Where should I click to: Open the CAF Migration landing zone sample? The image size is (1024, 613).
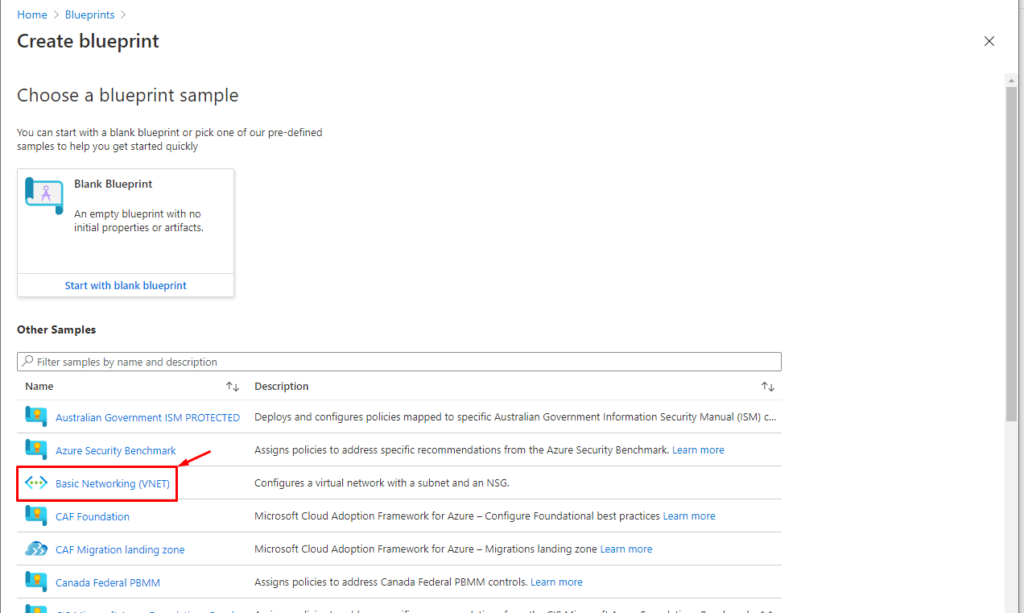click(x=120, y=550)
